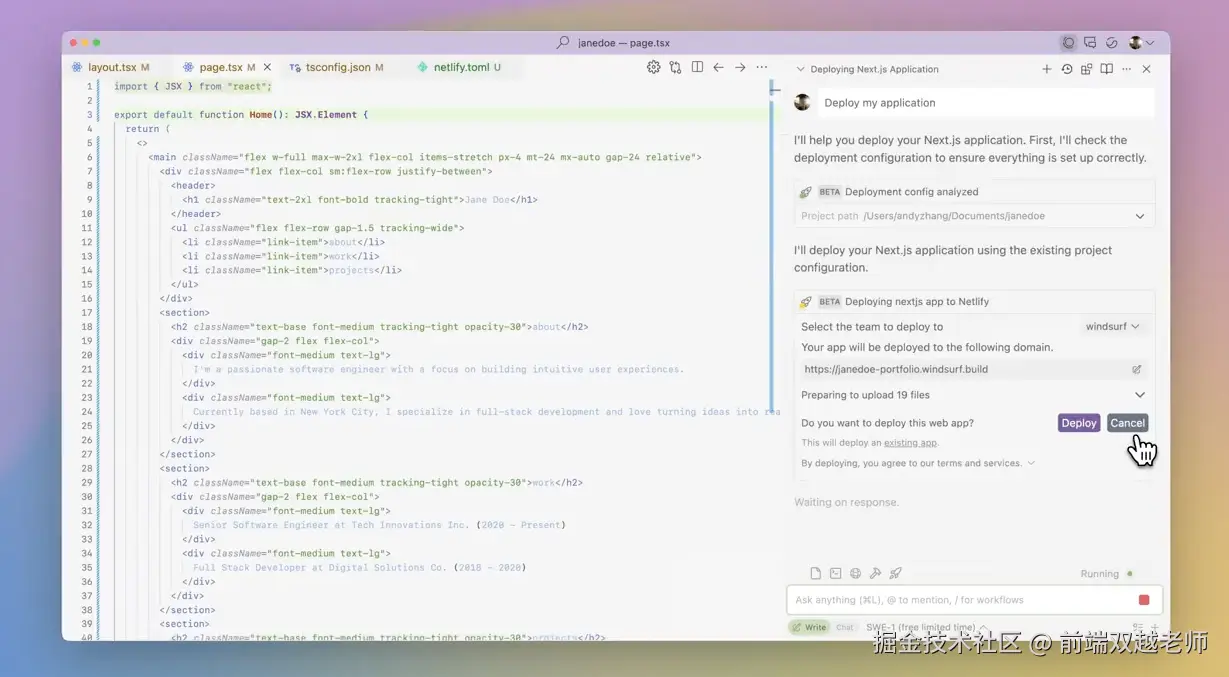Toggle the Cascade panel icon in title bar
The image size is (1229, 677).
pos(1069,43)
